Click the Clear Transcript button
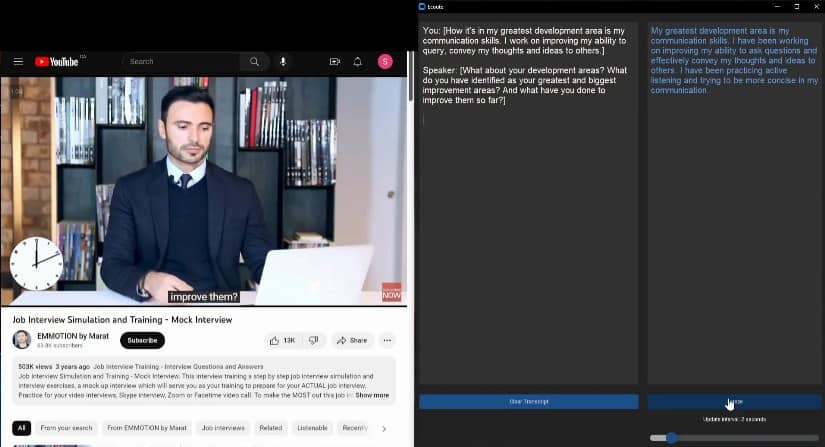Viewport: 825px width, 447px height. 528,401
